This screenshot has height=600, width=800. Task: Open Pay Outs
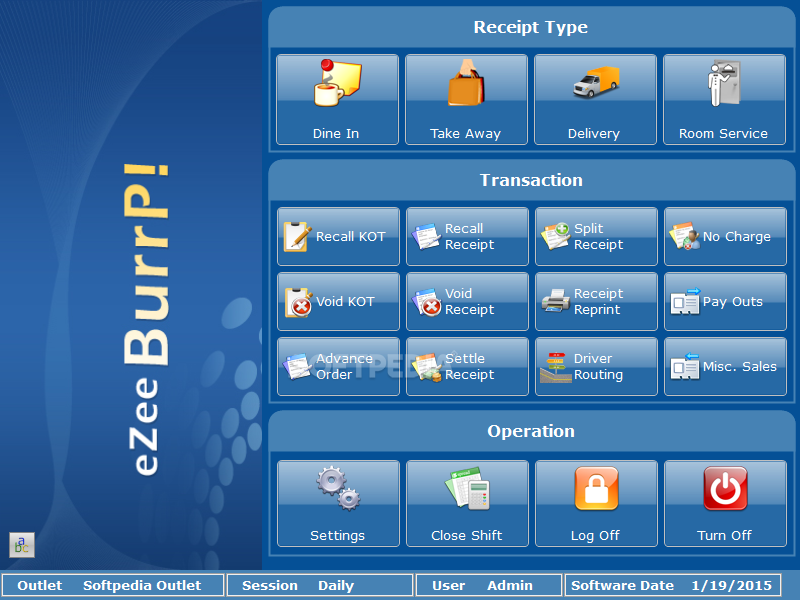(726, 302)
